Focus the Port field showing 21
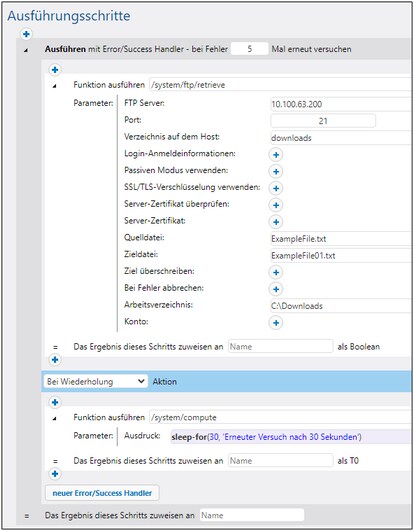This screenshot has width=414, height=531. (323, 121)
